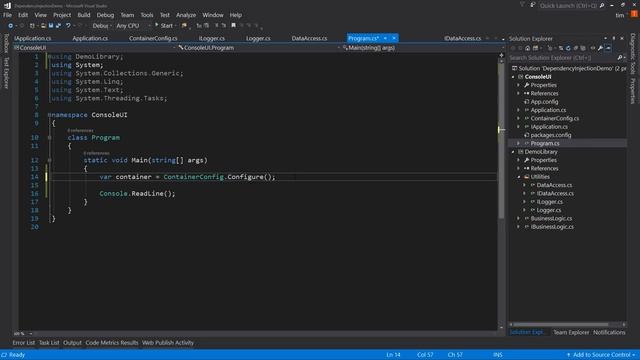Click the Solution Explorer horizontal scrollbar
Screen dimensions: 640x360
[x=561, y=324]
